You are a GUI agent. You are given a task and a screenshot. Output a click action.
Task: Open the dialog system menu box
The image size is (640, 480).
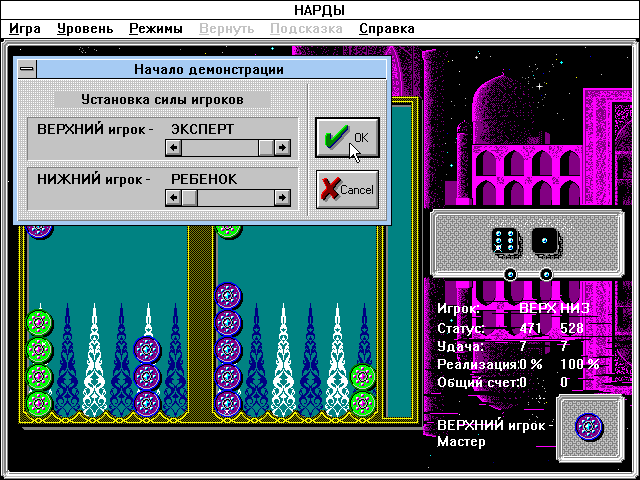[x=27, y=69]
